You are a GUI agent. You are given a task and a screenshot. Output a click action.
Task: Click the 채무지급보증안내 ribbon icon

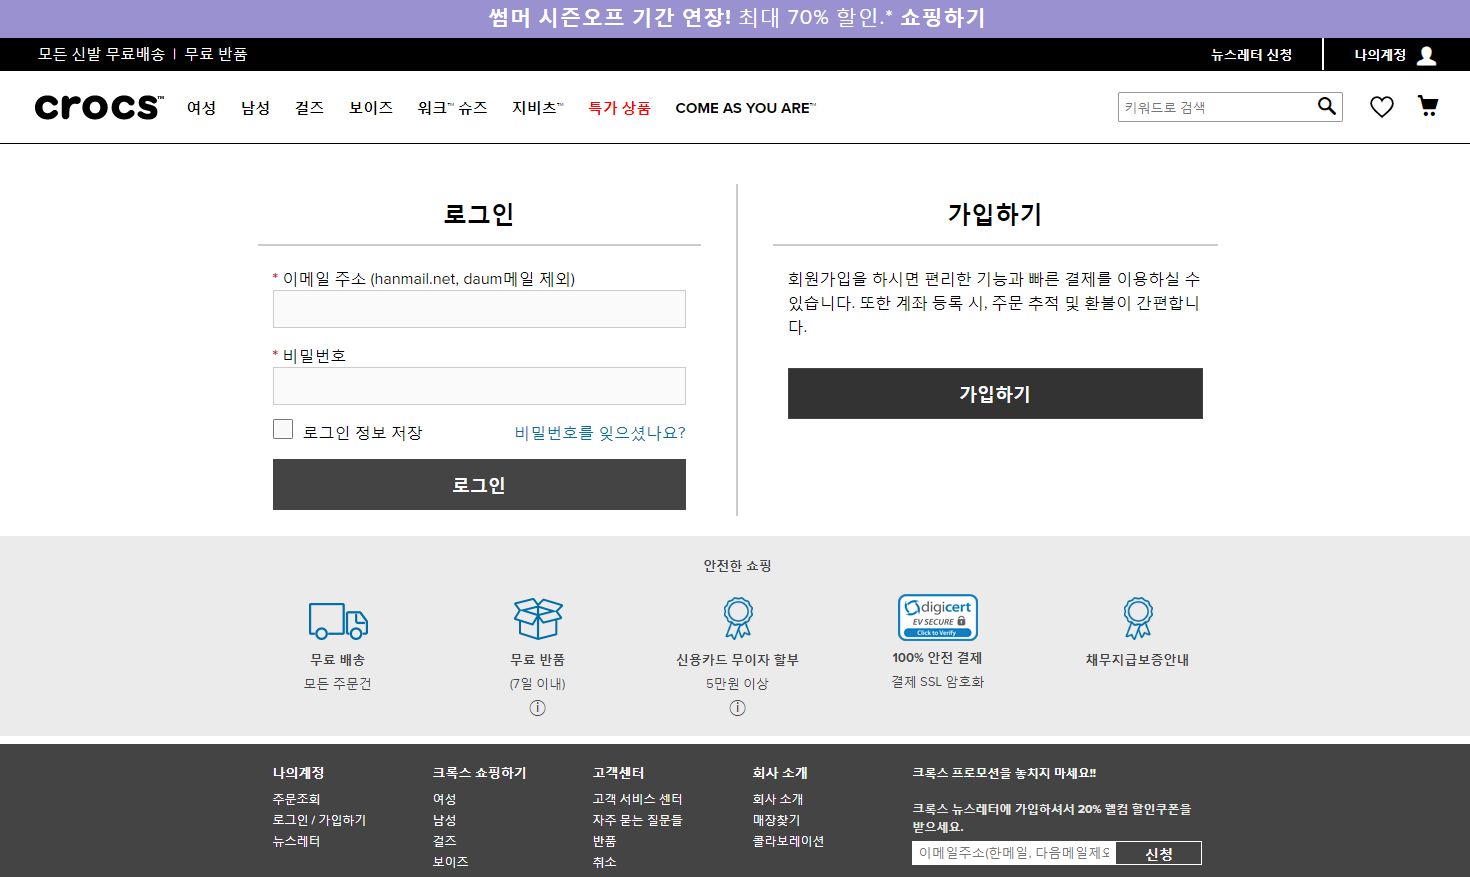click(1138, 618)
